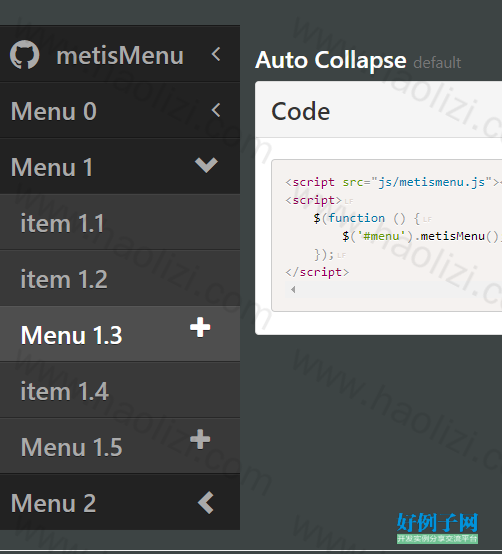Select the Menu 1 label

point(52,167)
